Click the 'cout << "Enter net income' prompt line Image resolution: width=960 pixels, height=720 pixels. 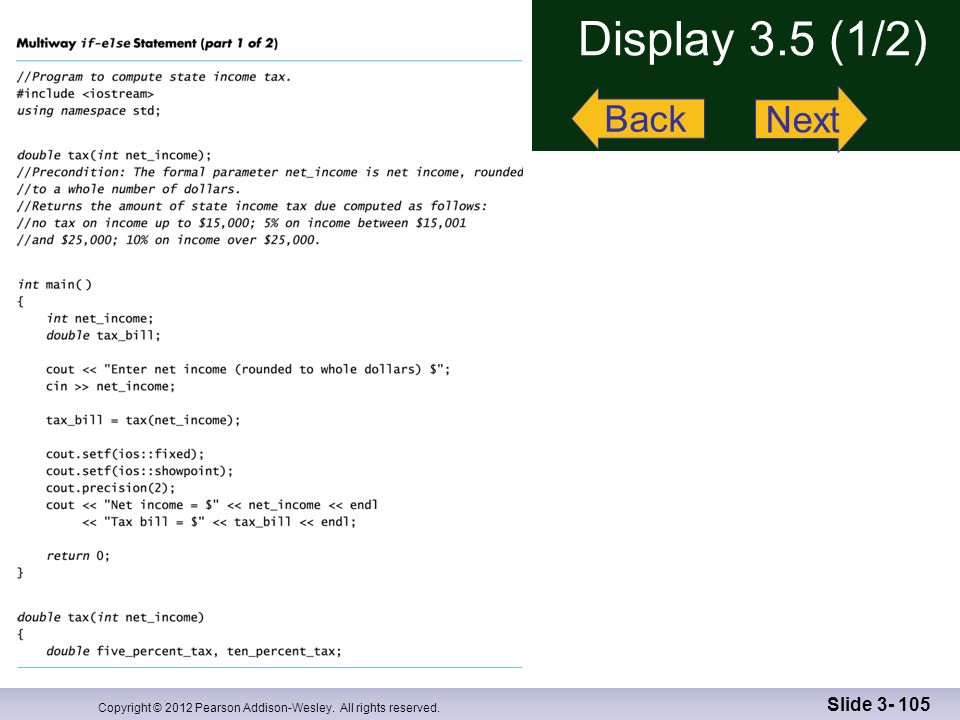pos(248,369)
